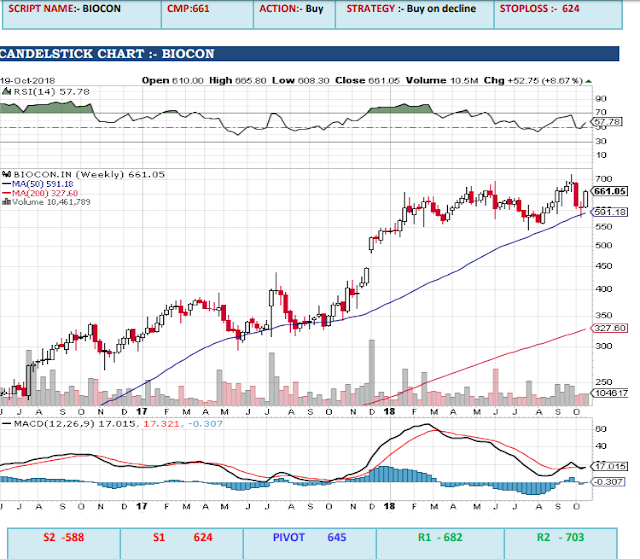Click the MACD(12,26,9) 17.015 legend text
The image size is (640, 559).
[74, 424]
